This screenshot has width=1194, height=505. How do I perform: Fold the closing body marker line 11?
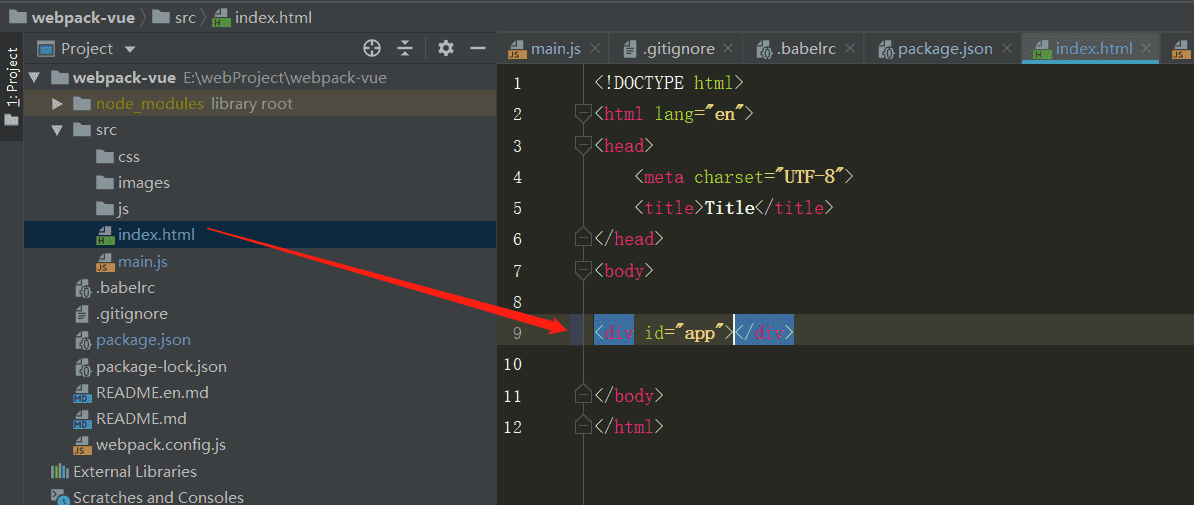pyautogui.click(x=583, y=395)
